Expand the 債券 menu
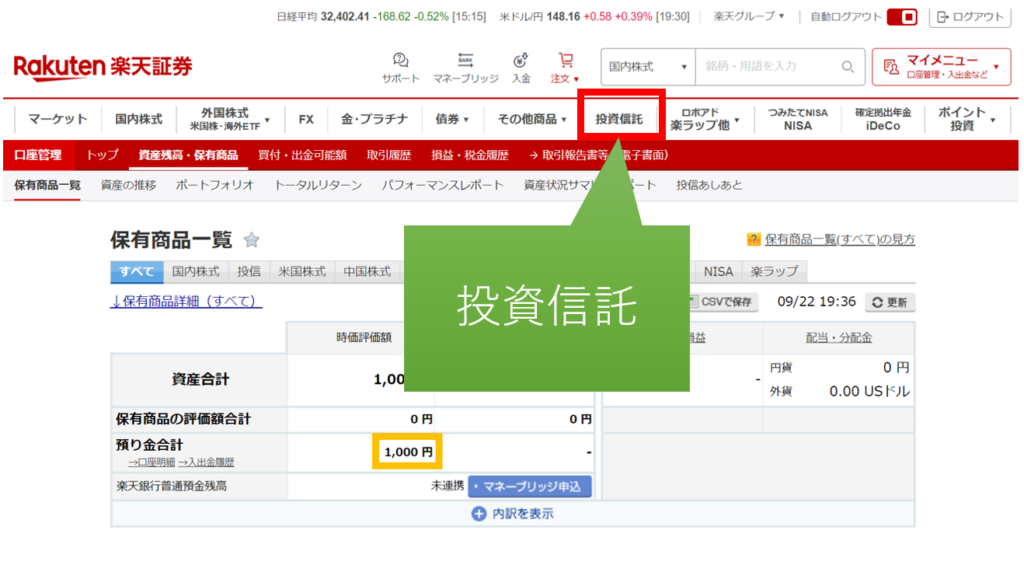1024x562 pixels. (x=452, y=119)
